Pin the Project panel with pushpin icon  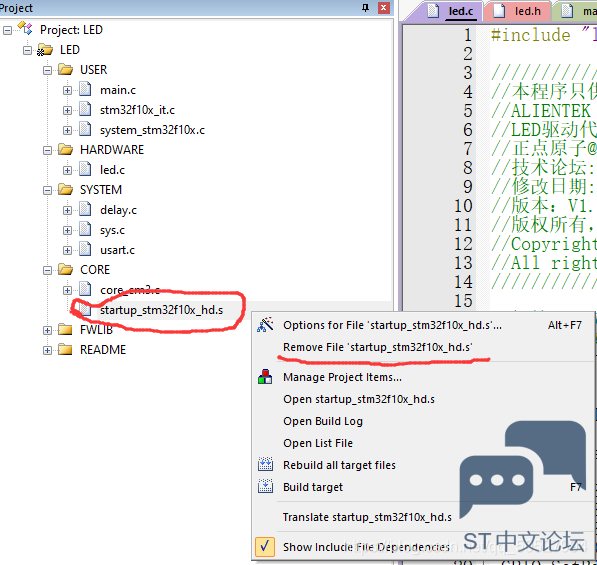[365, 8]
